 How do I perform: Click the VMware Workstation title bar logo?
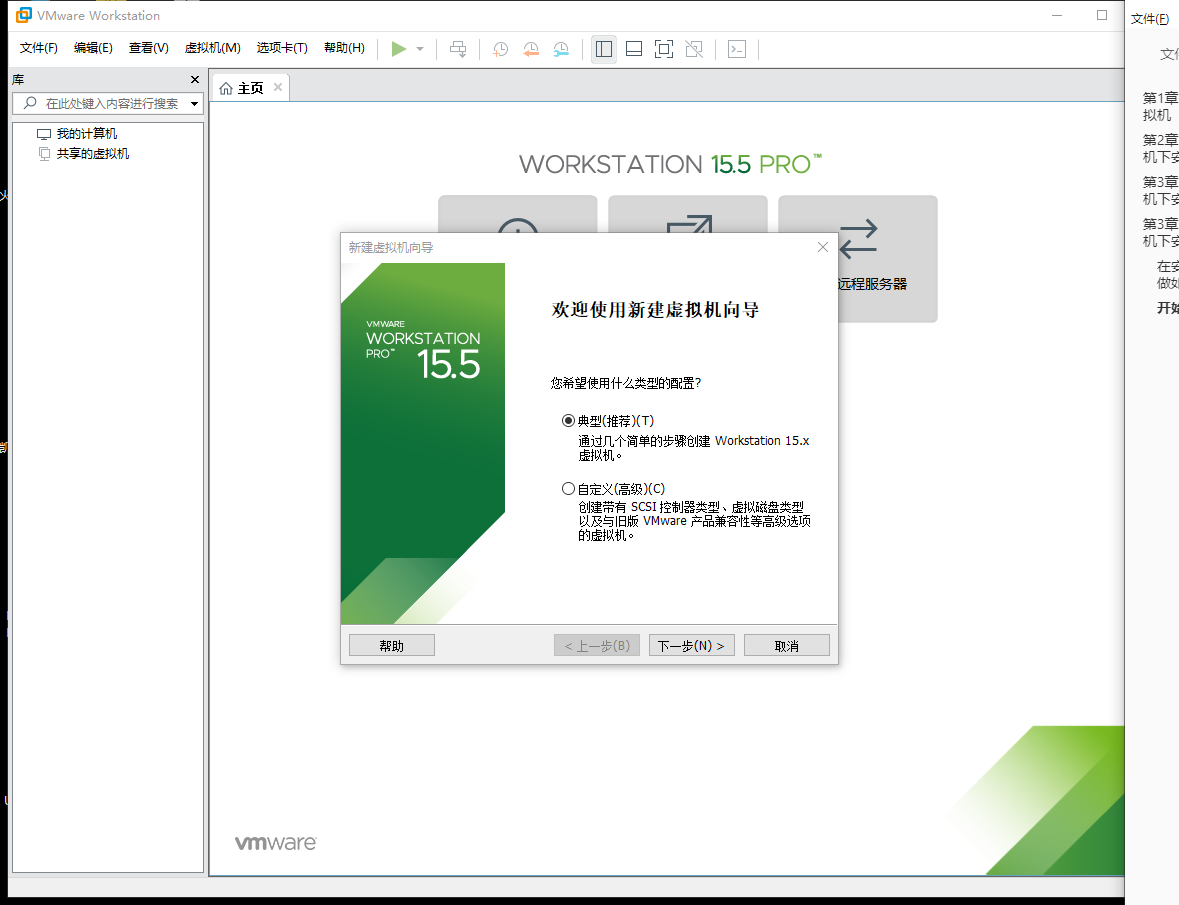[x=24, y=15]
